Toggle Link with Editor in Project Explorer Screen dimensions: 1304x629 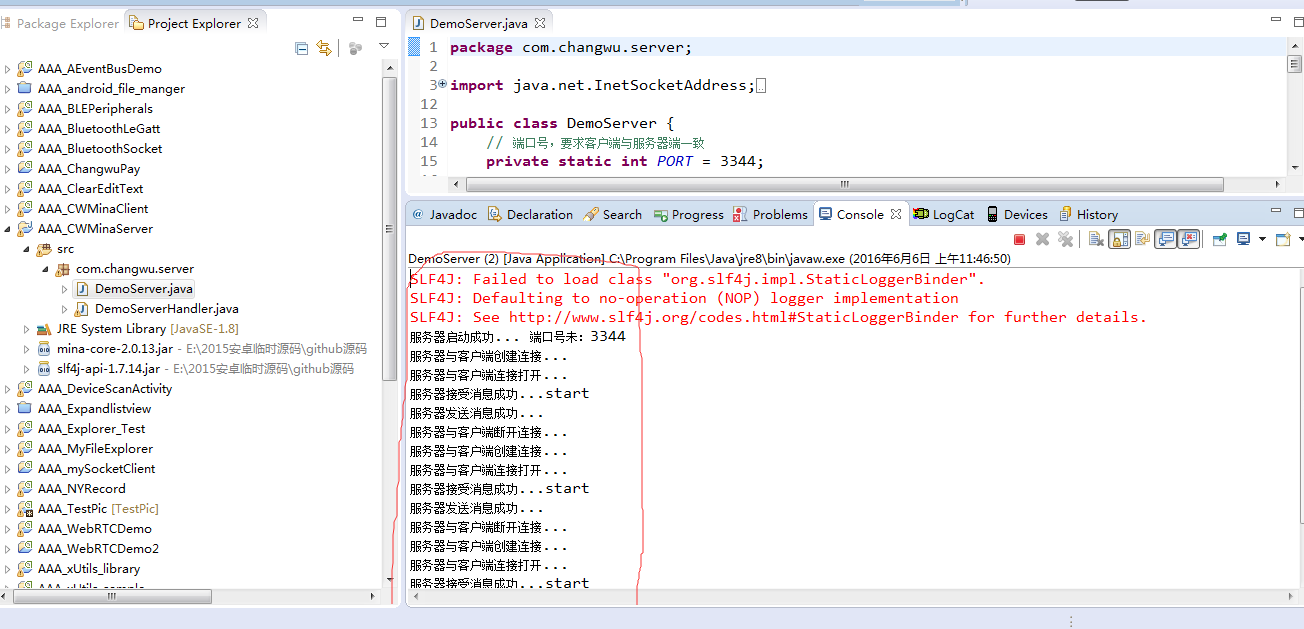tap(324, 48)
